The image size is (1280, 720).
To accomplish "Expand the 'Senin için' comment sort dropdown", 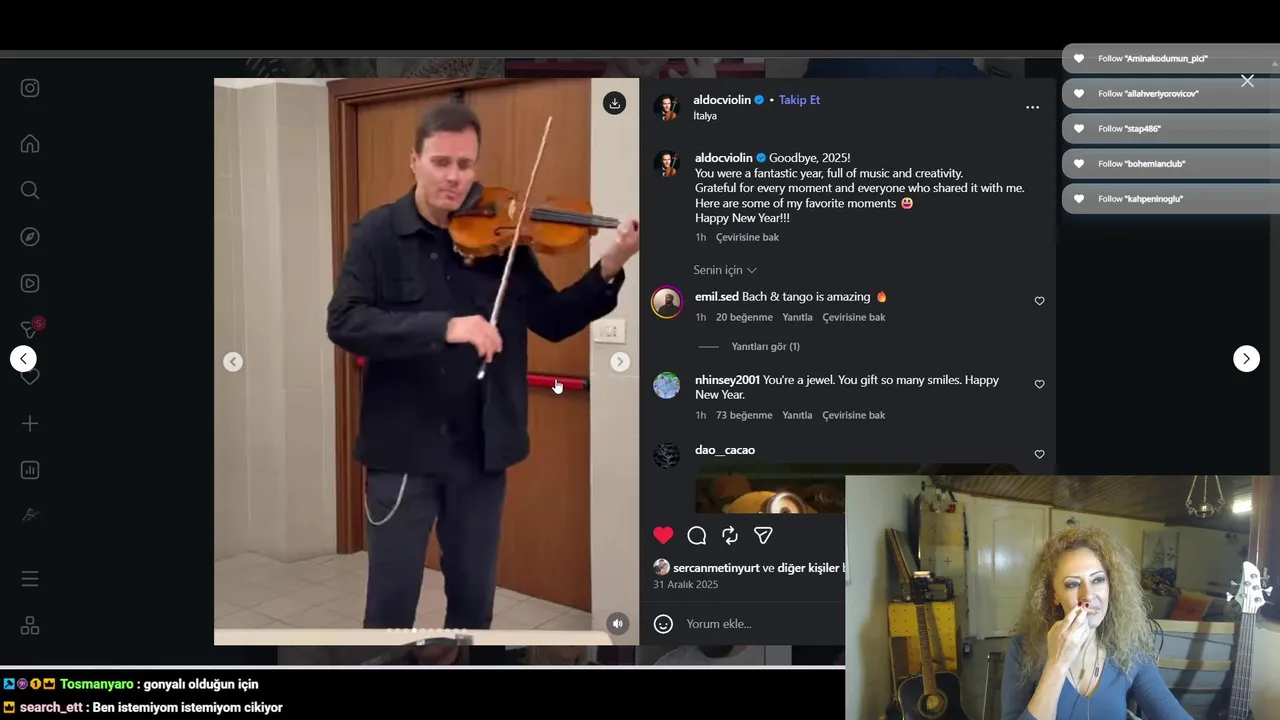I will coord(725,270).
